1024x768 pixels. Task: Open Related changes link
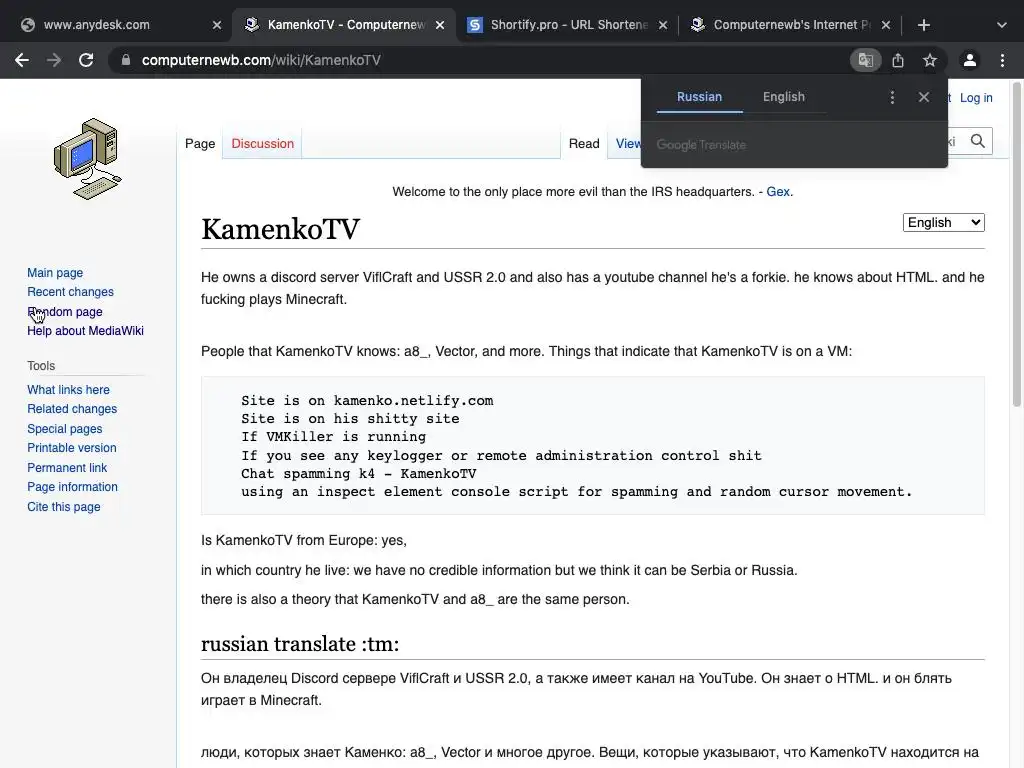(72, 409)
